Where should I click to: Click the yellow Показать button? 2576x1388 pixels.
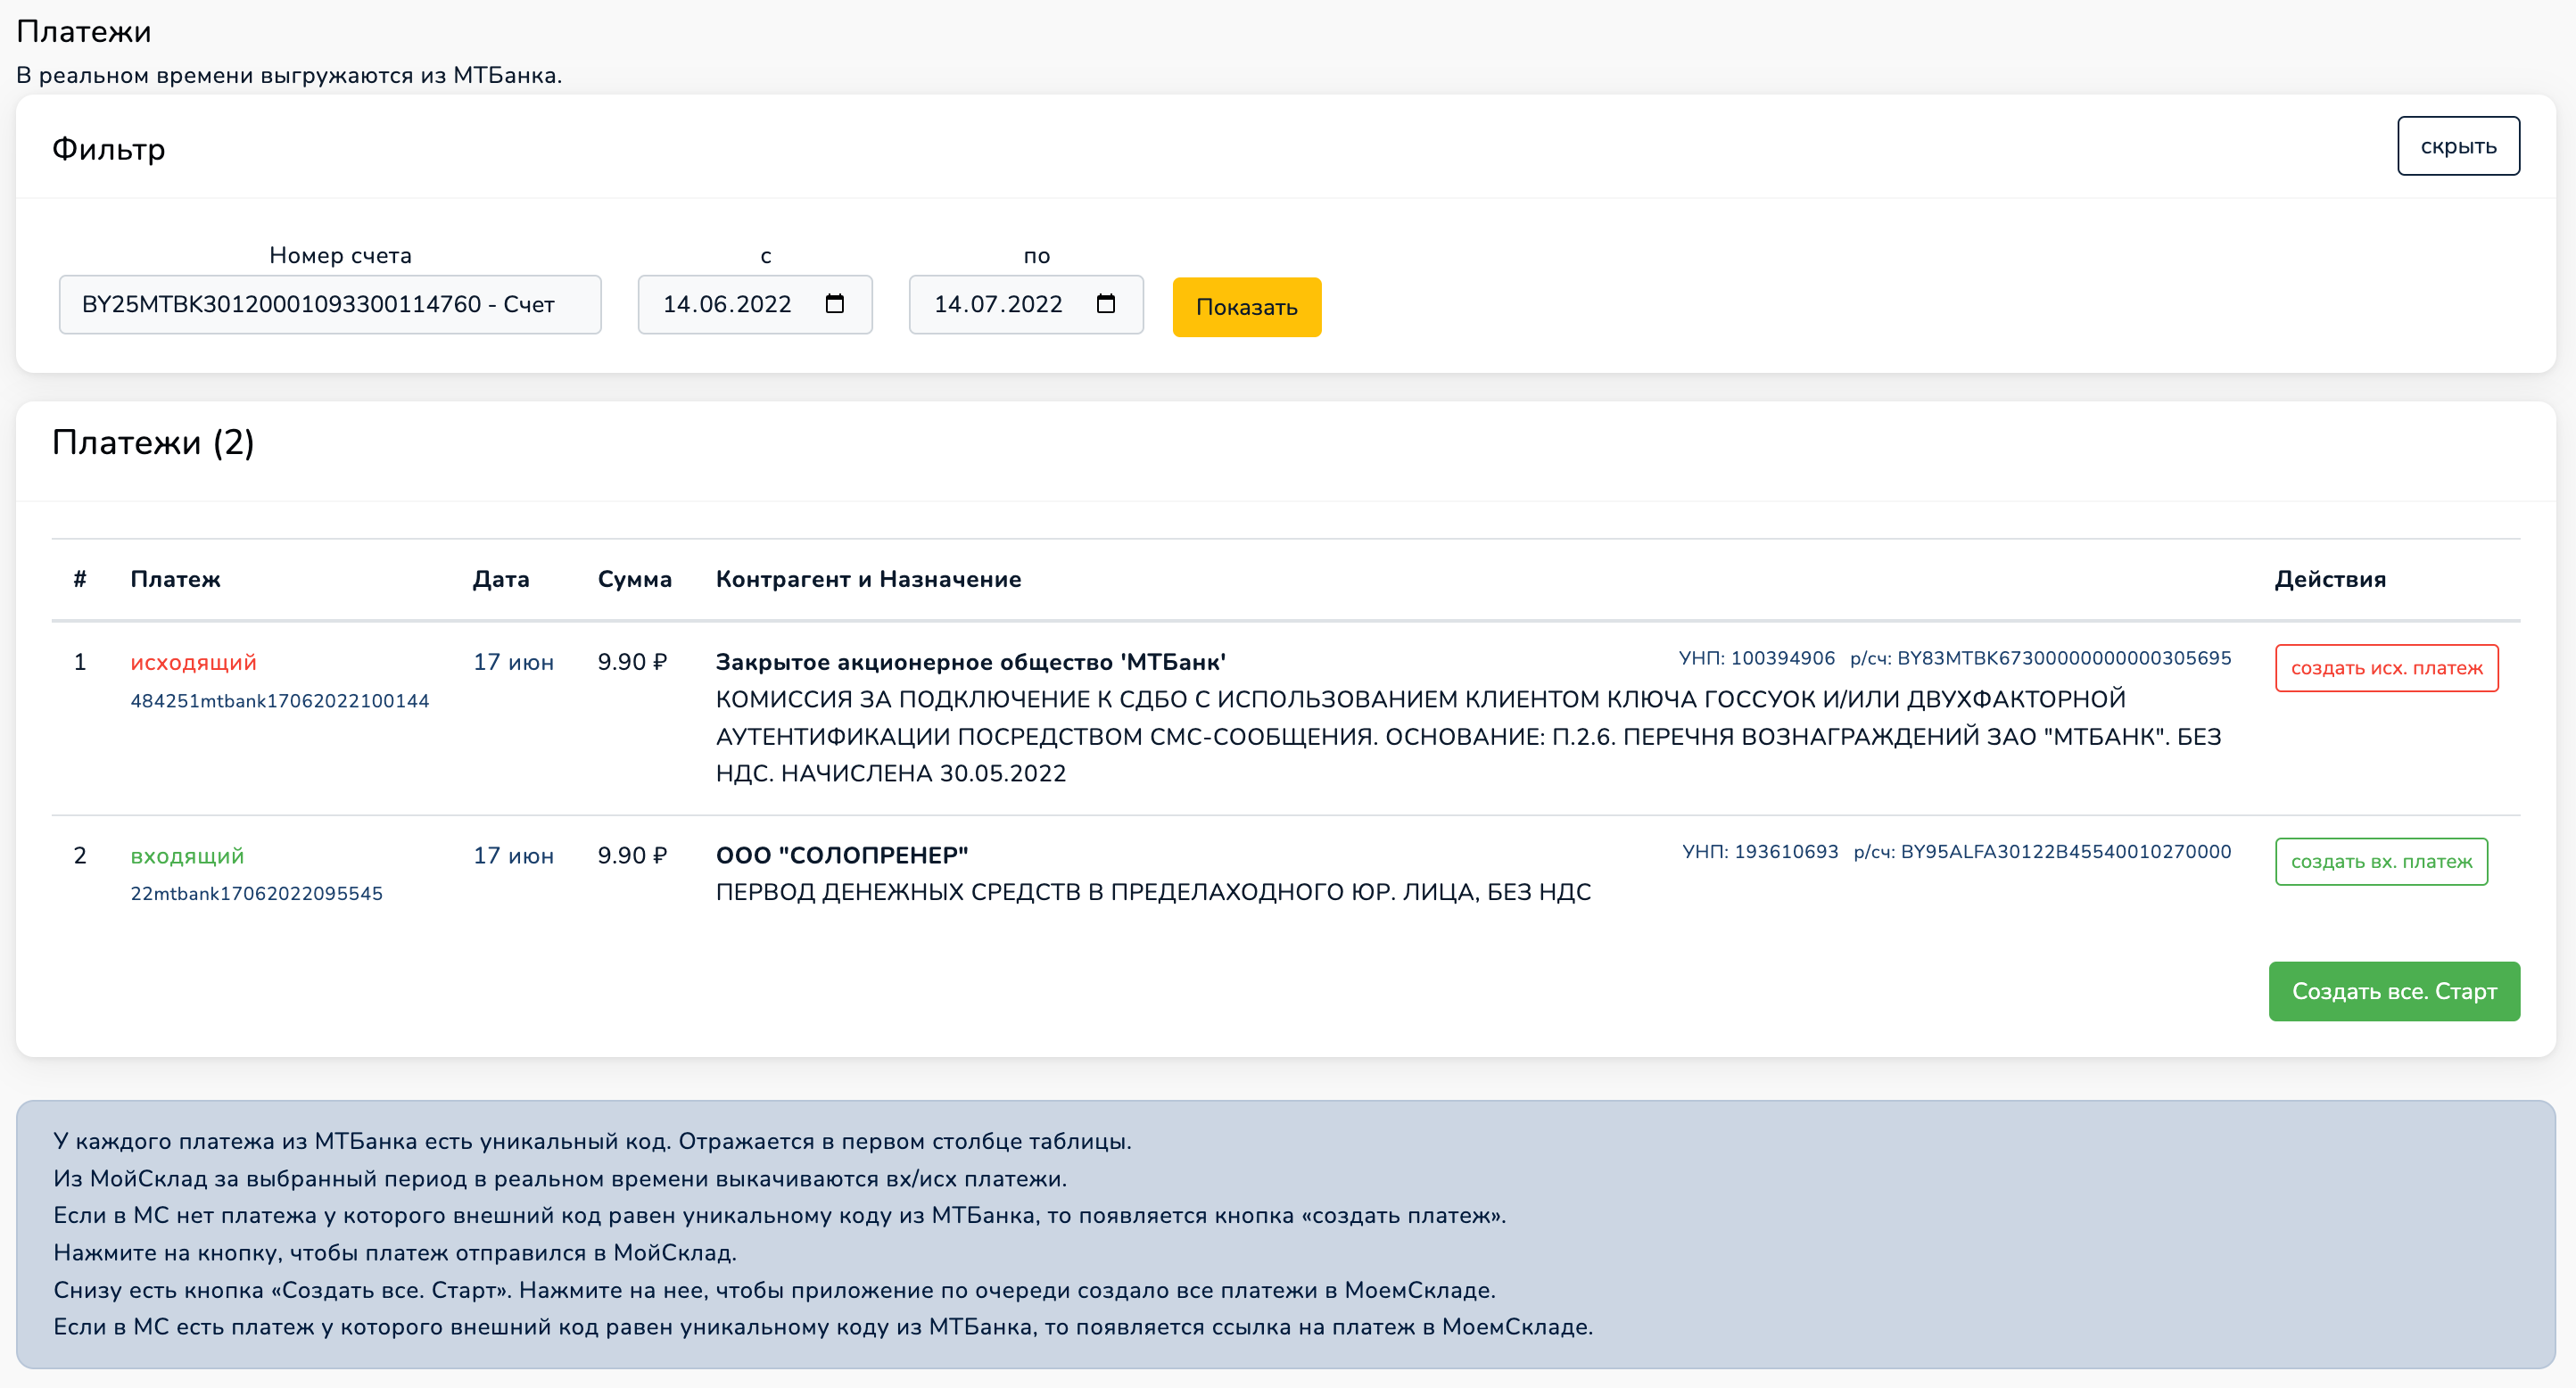[1246, 307]
